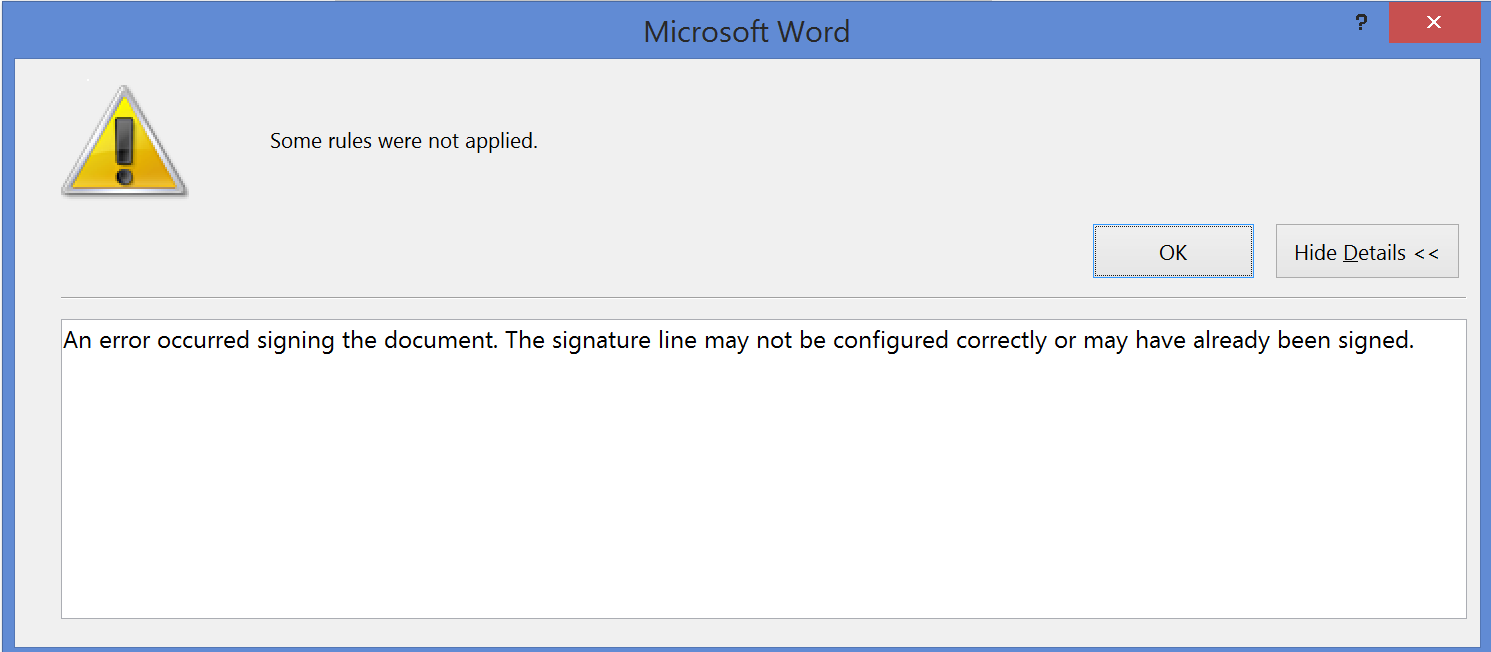Click the exclamation mark inside warning triangle
Image resolution: width=1491 pixels, height=652 pixels.
(124, 150)
